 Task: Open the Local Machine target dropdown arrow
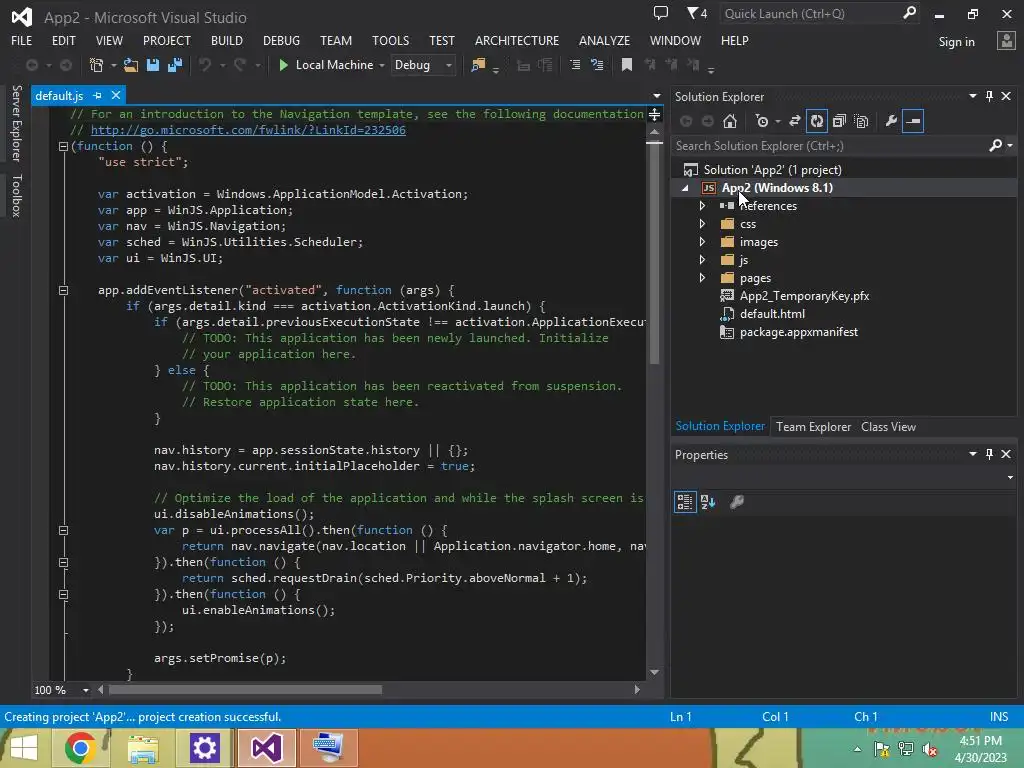(381, 65)
